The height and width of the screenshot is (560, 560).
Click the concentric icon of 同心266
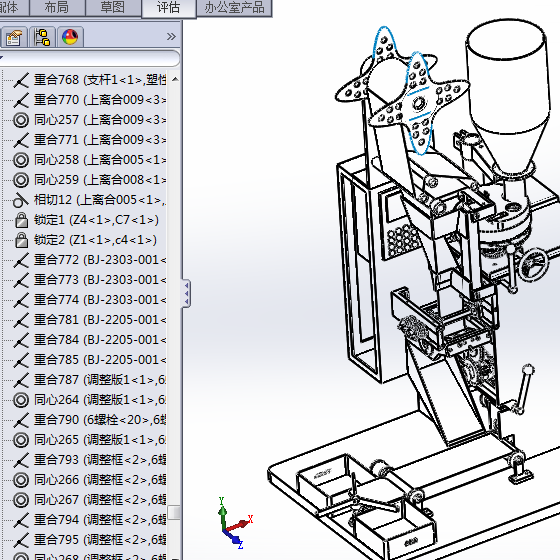coord(21,480)
